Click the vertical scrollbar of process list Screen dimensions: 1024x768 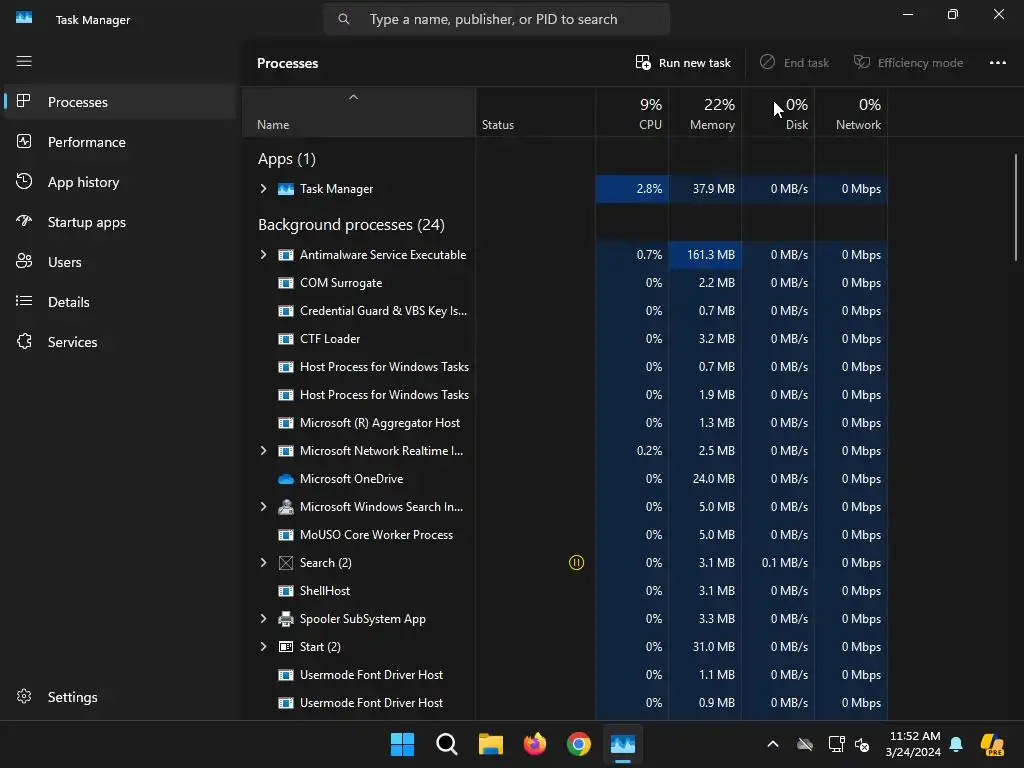pos(1016,208)
